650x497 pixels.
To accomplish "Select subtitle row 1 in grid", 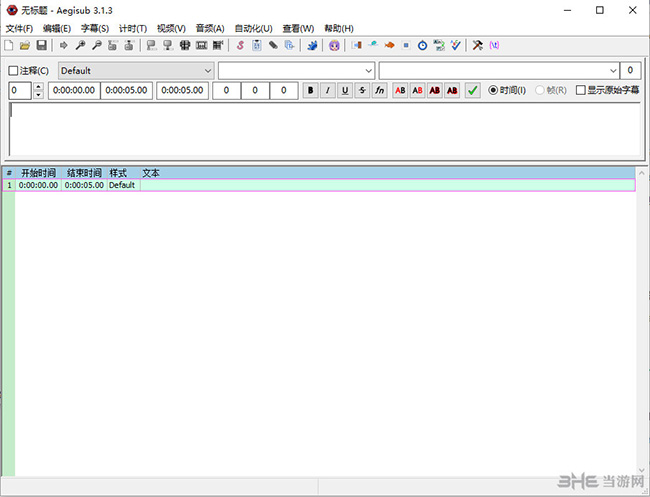I will click(318, 185).
